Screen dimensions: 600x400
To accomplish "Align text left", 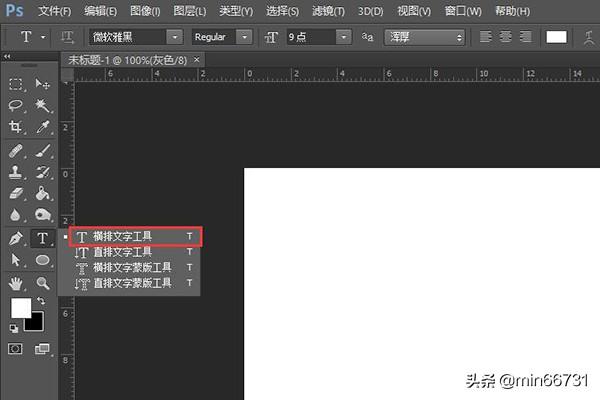I will pyautogui.click(x=486, y=37).
